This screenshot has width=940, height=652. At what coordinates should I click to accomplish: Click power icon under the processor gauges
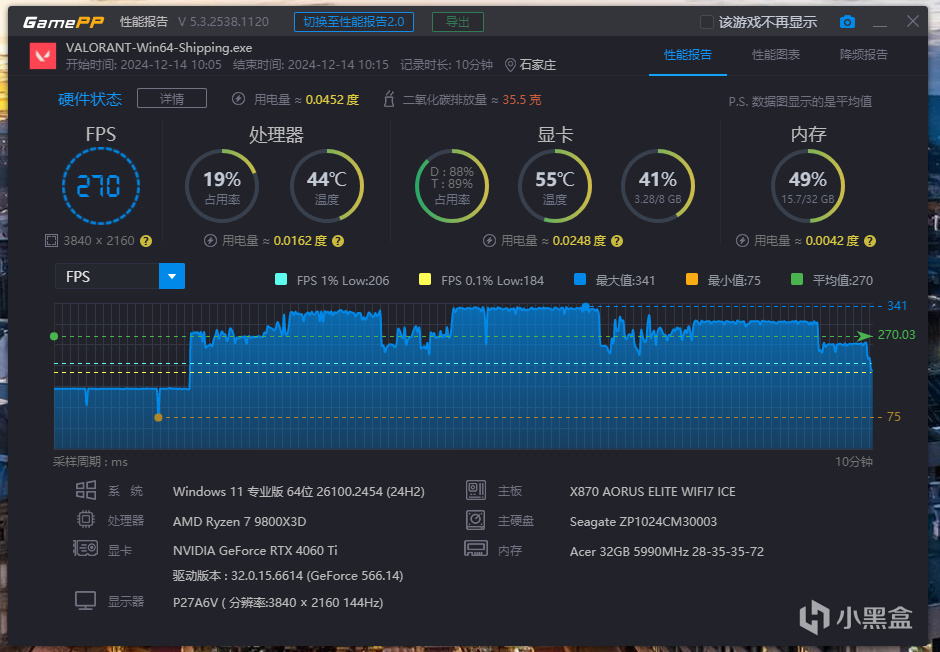click(x=210, y=241)
